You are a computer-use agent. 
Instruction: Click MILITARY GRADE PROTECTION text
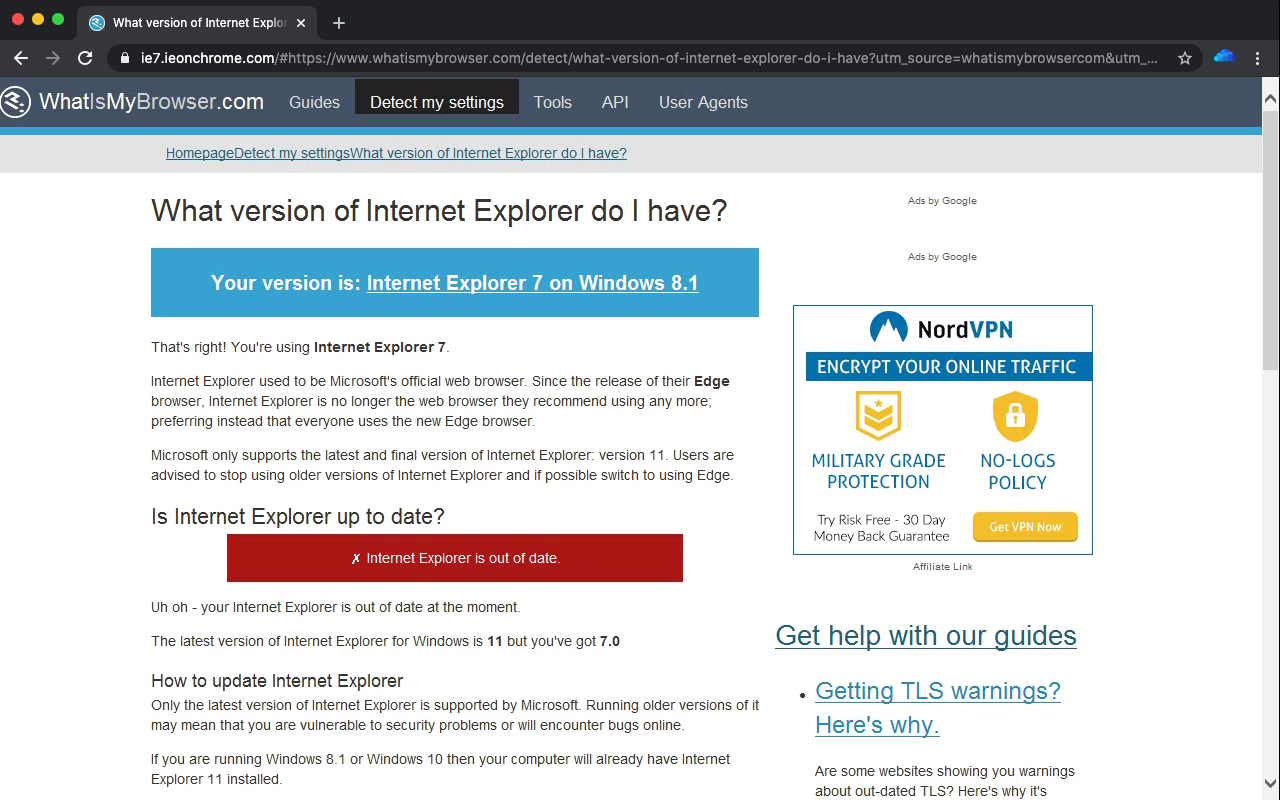pos(878,471)
